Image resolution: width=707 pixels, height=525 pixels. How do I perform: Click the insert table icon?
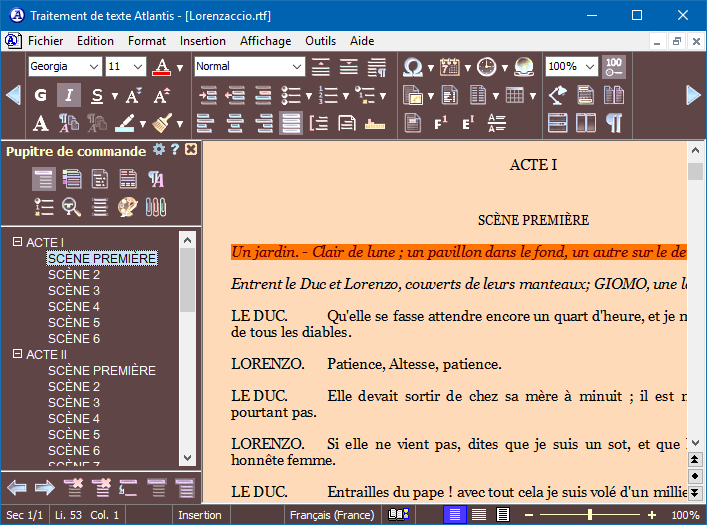(514, 95)
